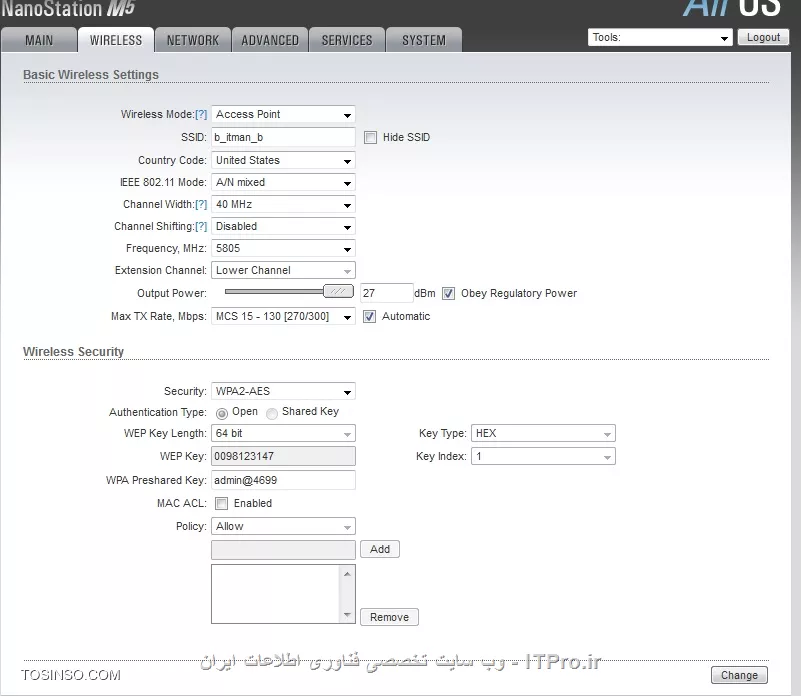
Task: Click the MAC address entry field
Action: pyautogui.click(x=283, y=549)
